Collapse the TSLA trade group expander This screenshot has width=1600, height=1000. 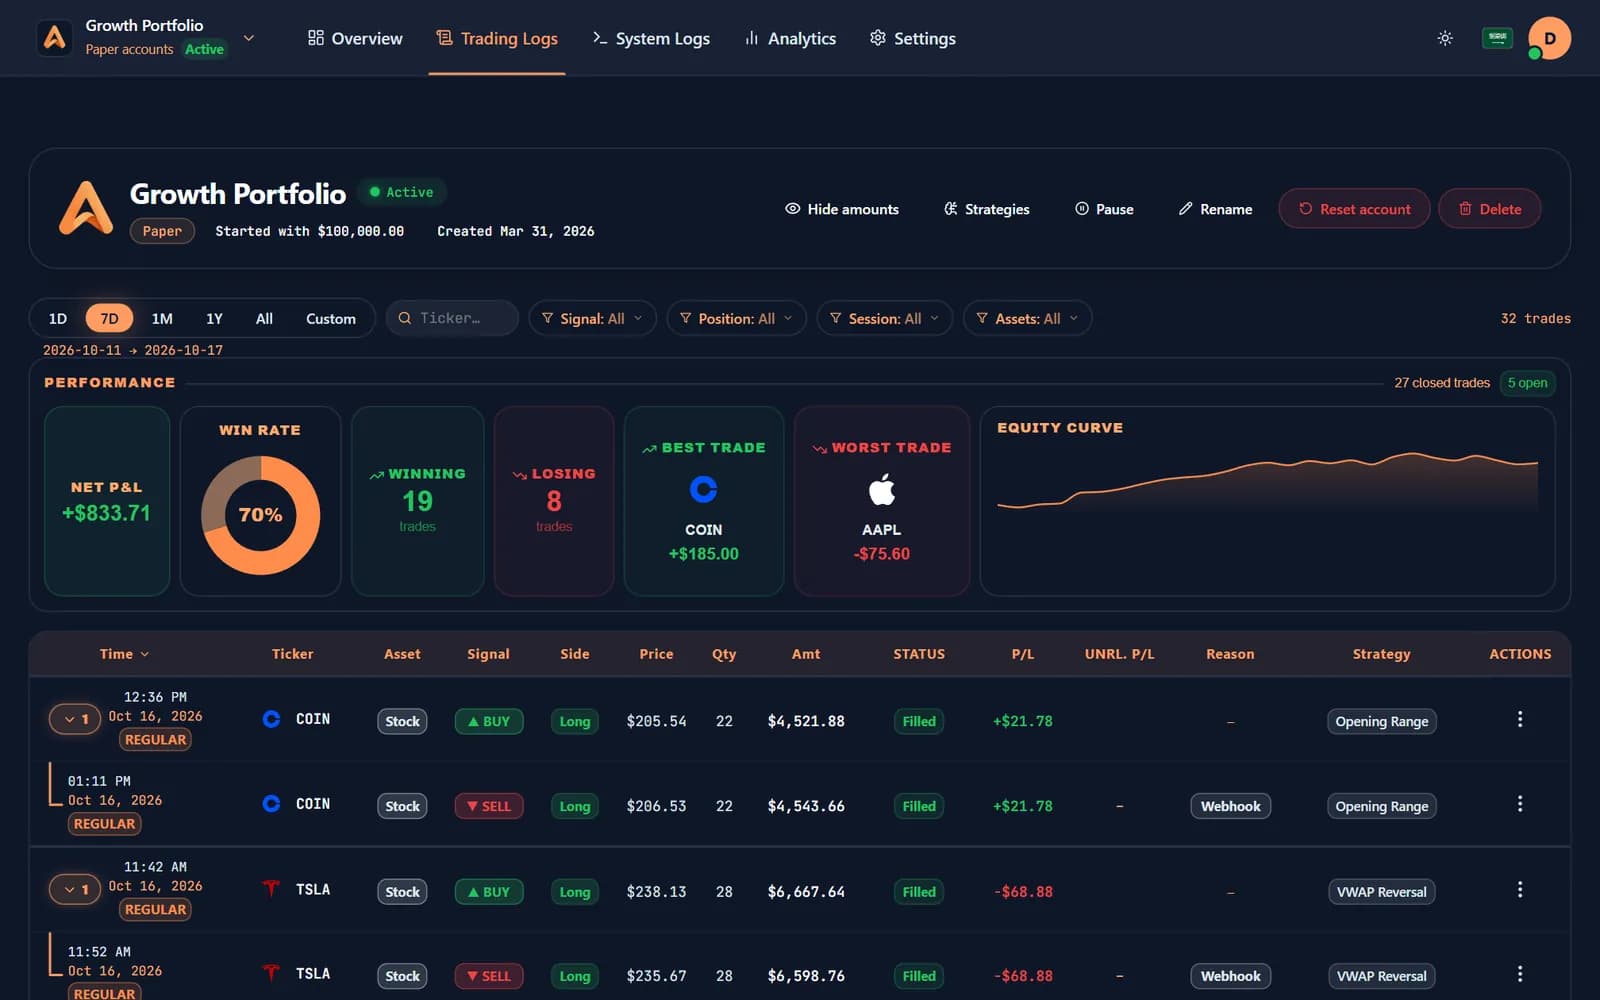[x=75, y=889]
